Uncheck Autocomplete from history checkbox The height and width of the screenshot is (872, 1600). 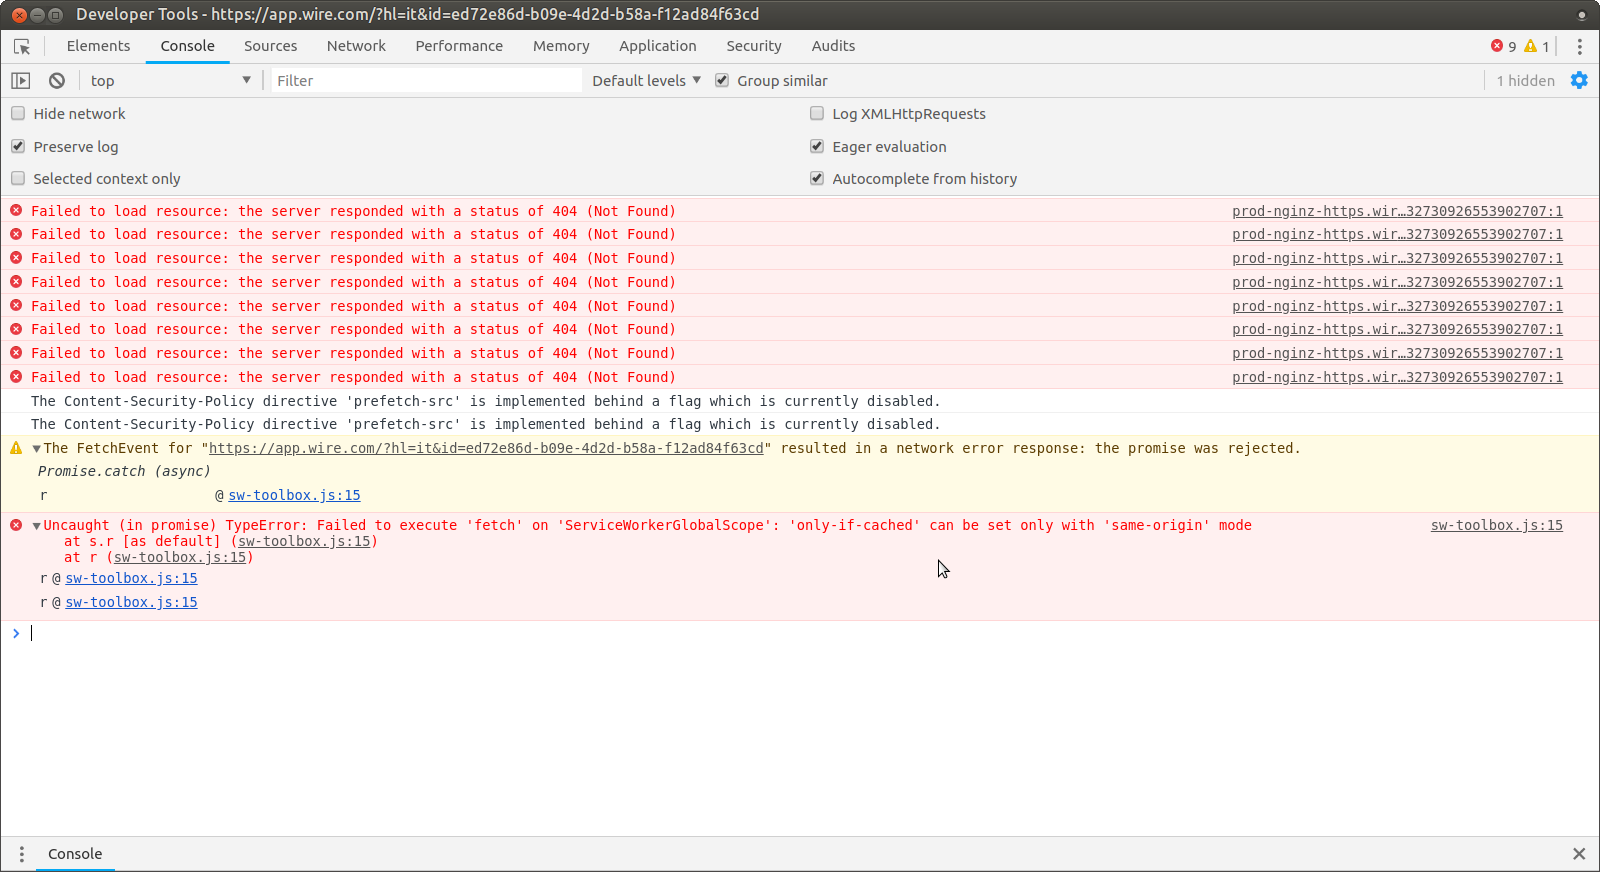[817, 178]
